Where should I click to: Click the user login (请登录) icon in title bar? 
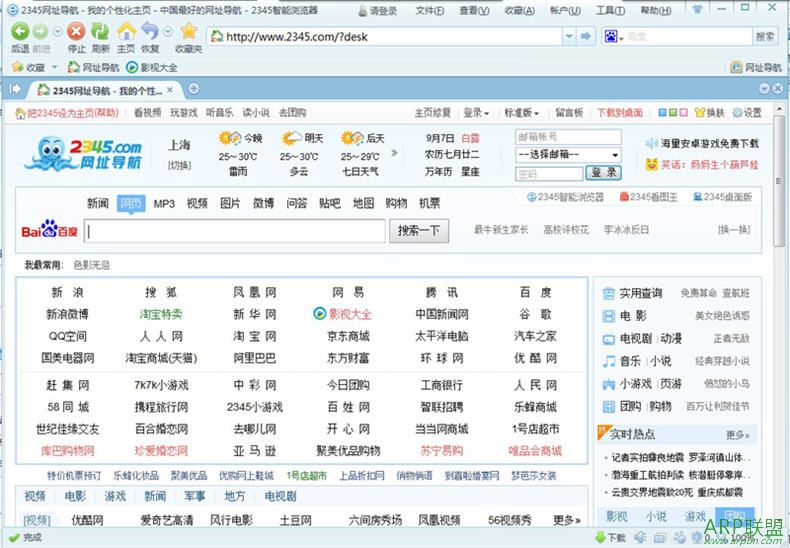(x=362, y=11)
